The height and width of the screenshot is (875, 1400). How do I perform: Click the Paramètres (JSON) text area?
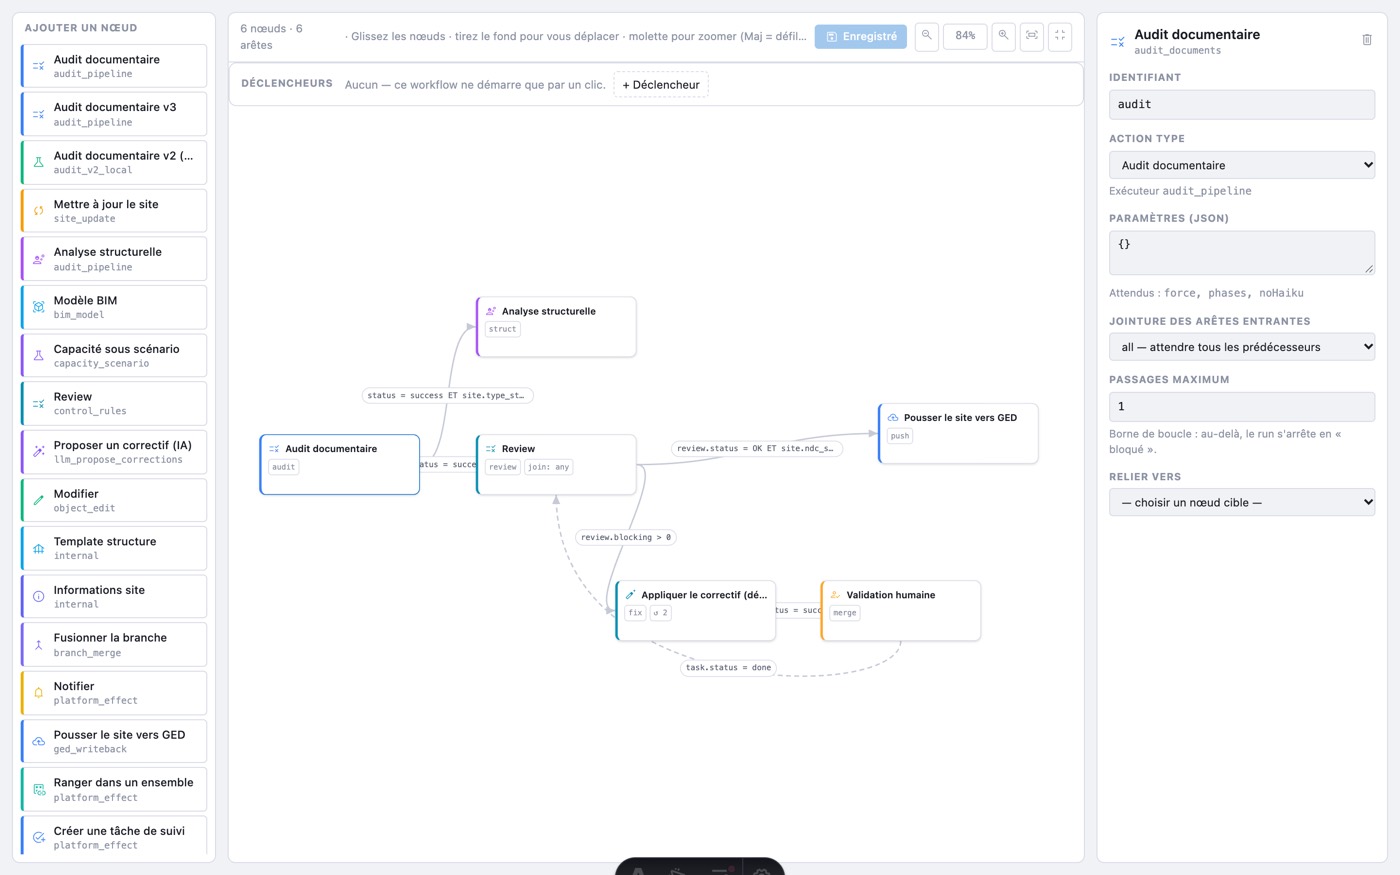coord(1242,253)
